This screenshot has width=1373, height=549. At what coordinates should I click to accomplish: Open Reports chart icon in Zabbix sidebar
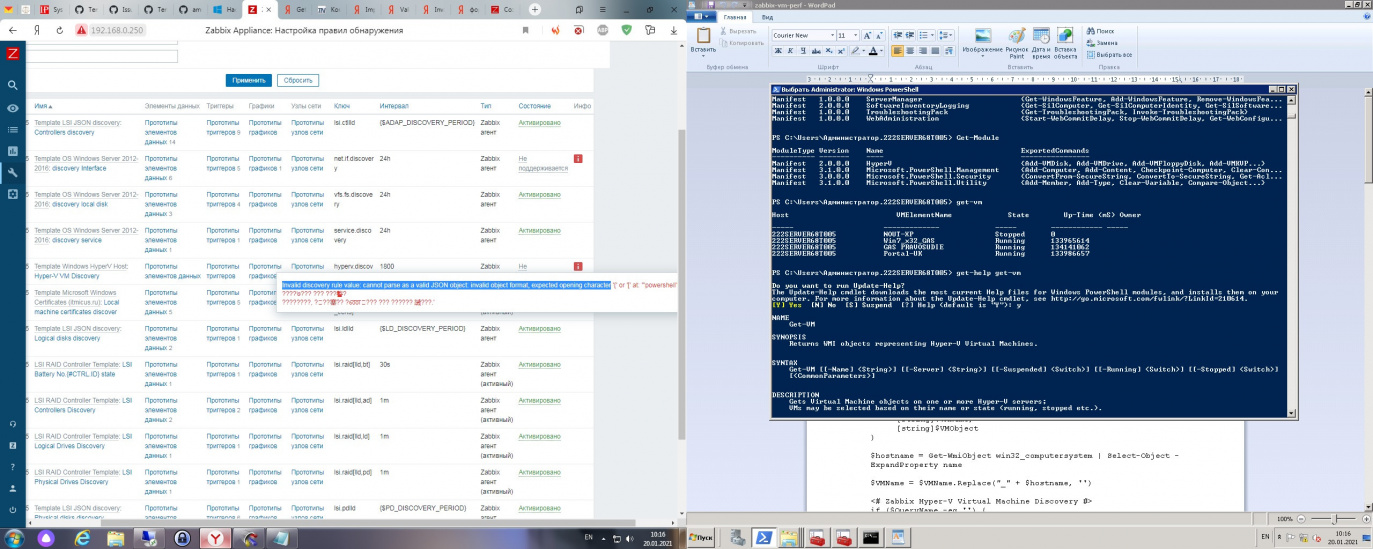12,151
